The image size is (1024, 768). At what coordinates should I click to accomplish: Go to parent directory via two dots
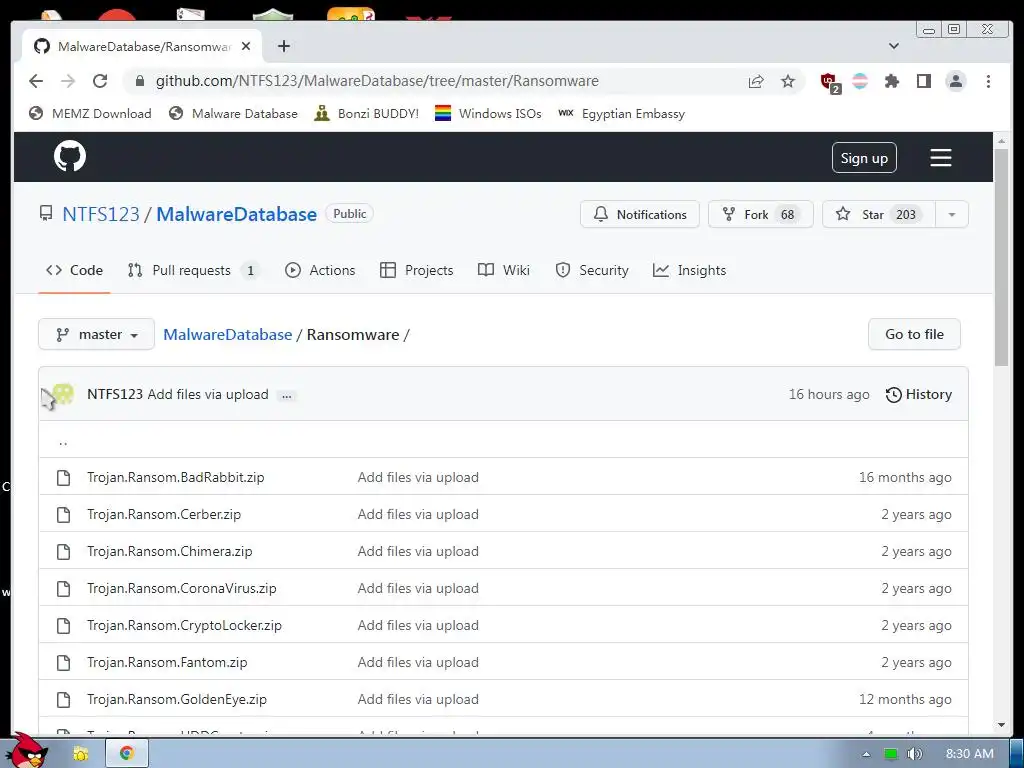pyautogui.click(x=63, y=441)
